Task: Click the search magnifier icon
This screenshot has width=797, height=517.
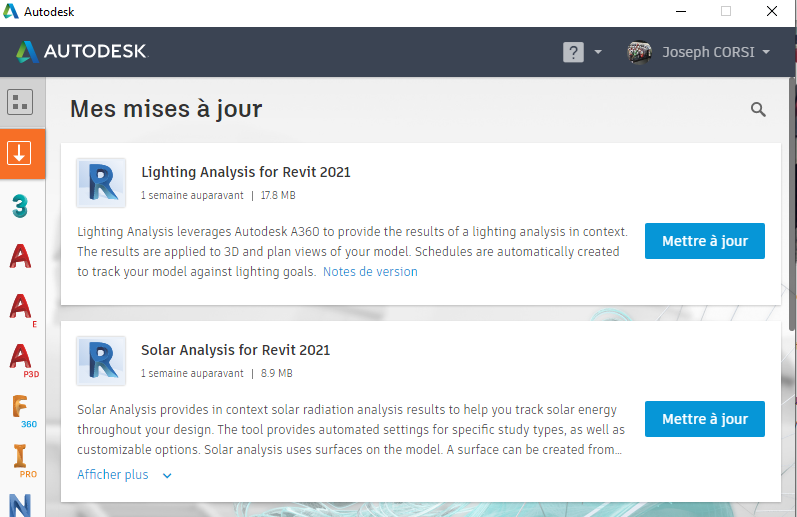Action: click(758, 110)
